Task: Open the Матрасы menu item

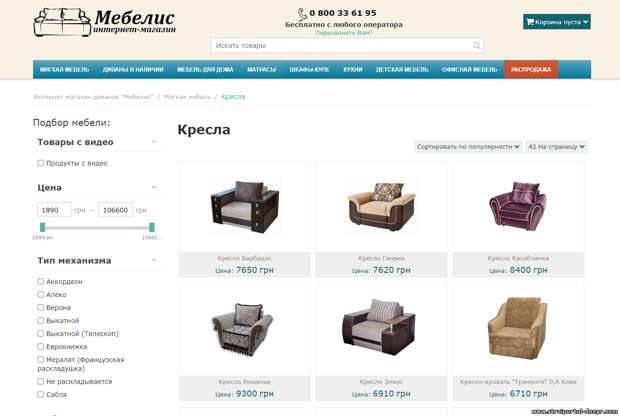Action: (x=261, y=70)
